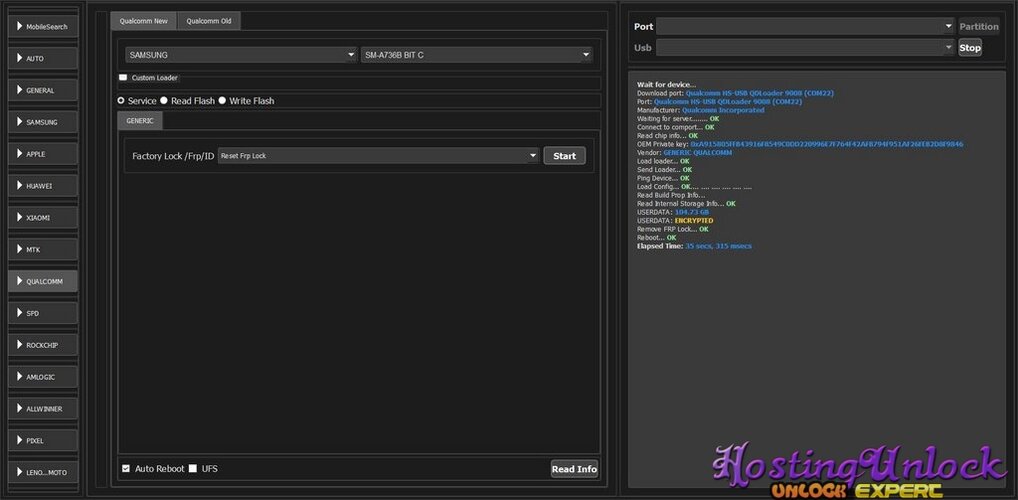The height and width of the screenshot is (500, 1018).
Task: Open the Port selection combo box
Action: click(804, 27)
